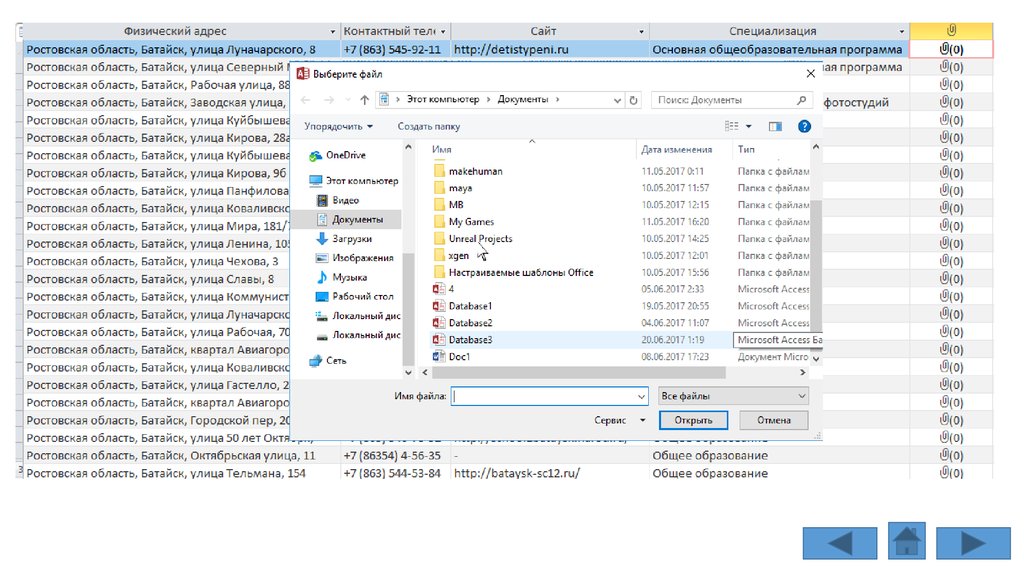The height and width of the screenshot is (574, 1024).
Task: Click the paperclip attachment column header
Action: point(950,31)
